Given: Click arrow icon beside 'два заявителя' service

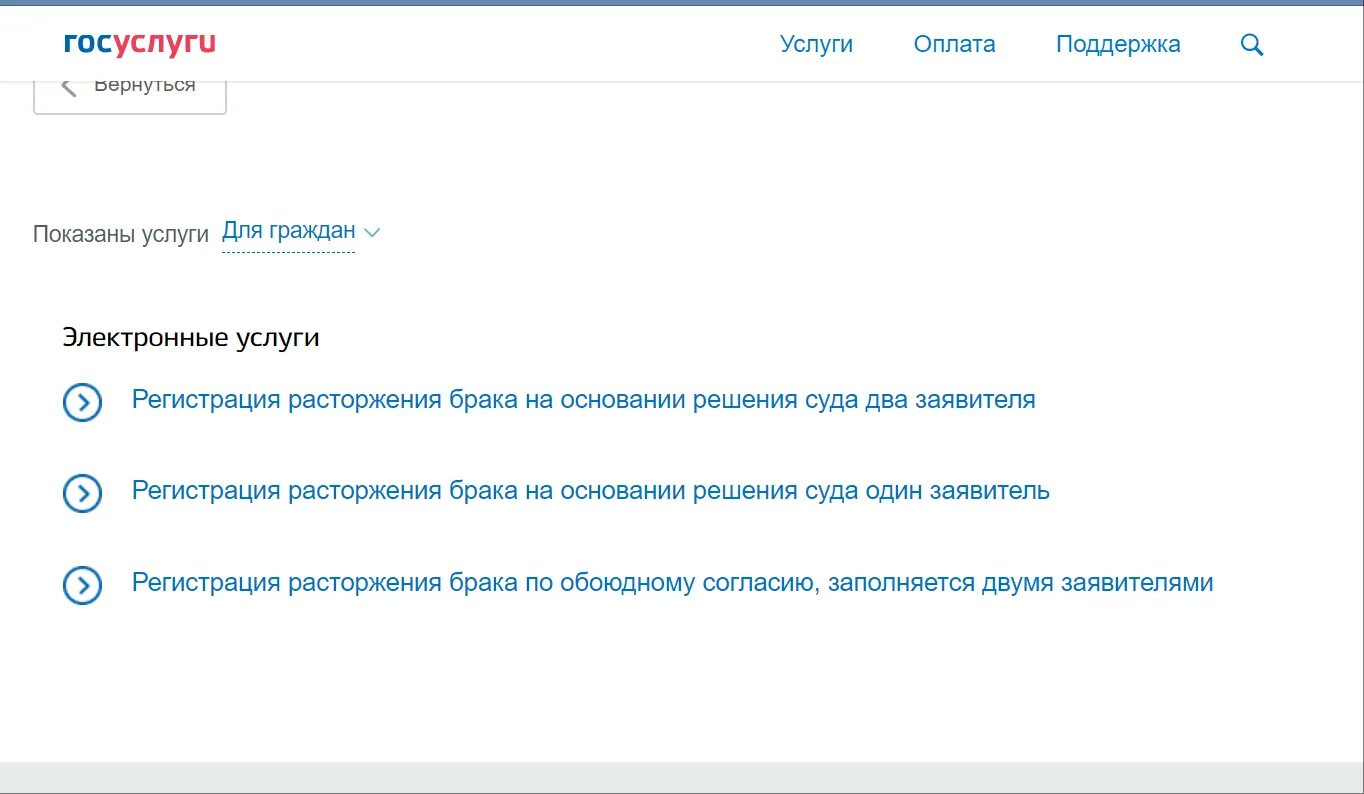Looking at the screenshot, I should (x=82, y=403).
